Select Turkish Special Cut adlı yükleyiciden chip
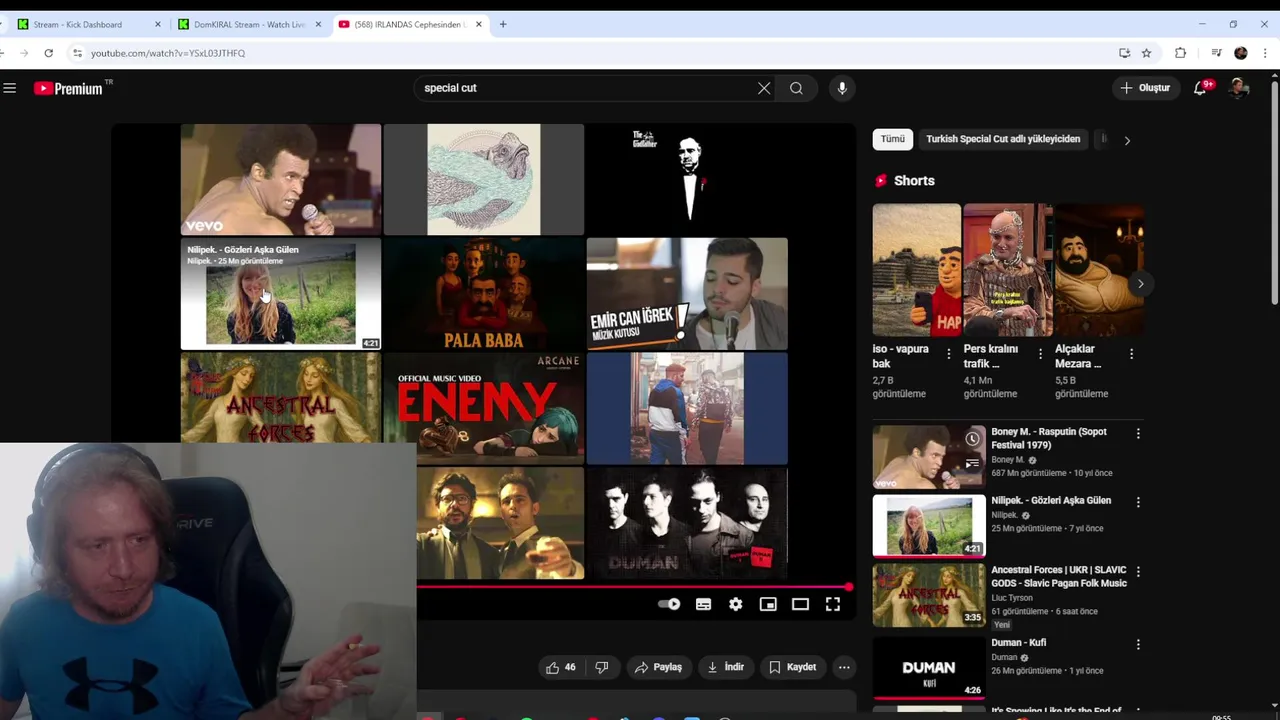The image size is (1280, 720). (x=1003, y=139)
